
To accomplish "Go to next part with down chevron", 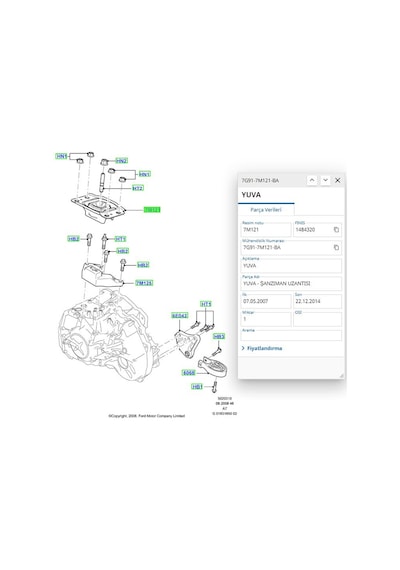I will [x=325, y=180].
